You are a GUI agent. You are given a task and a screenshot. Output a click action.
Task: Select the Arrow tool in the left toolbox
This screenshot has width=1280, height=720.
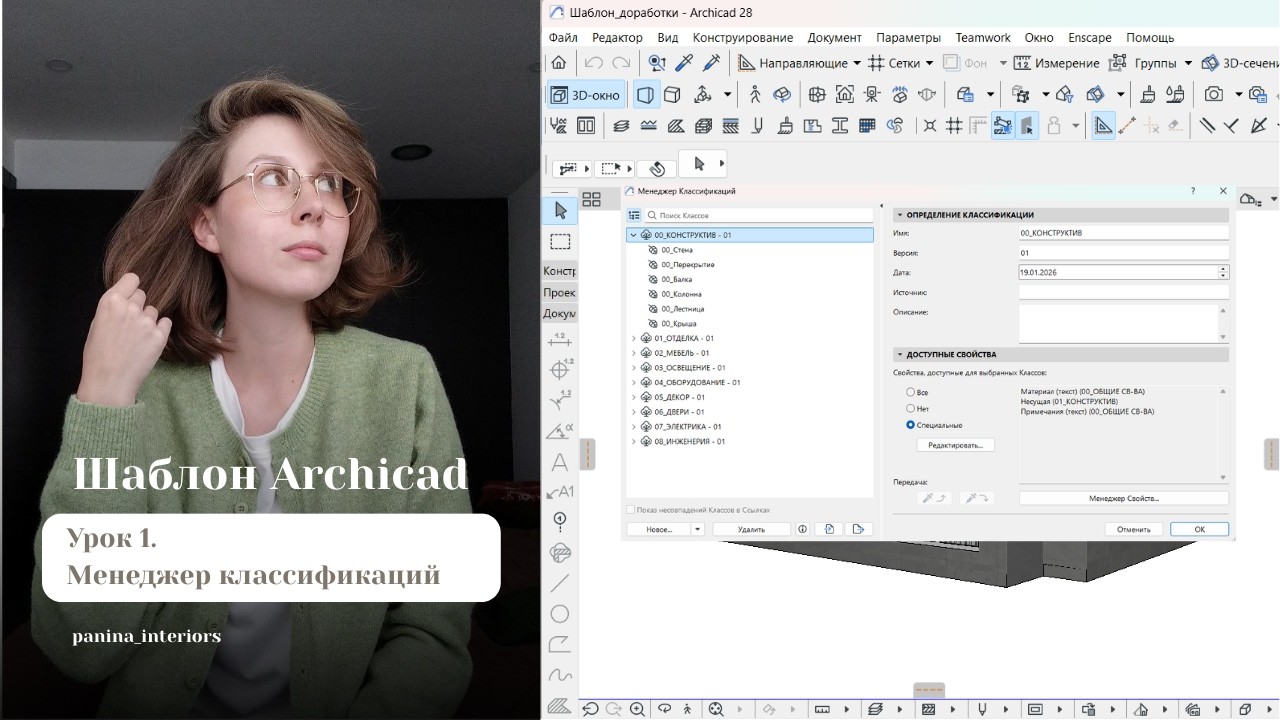(560, 211)
